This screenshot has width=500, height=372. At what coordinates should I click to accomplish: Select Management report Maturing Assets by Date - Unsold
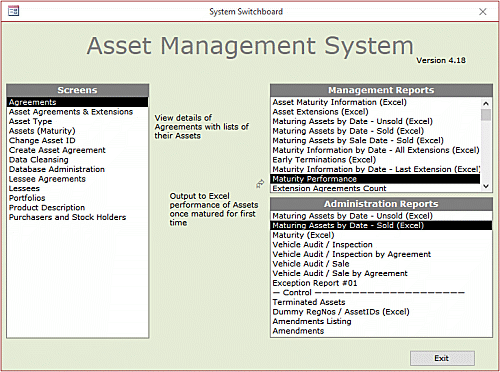(x=376, y=121)
